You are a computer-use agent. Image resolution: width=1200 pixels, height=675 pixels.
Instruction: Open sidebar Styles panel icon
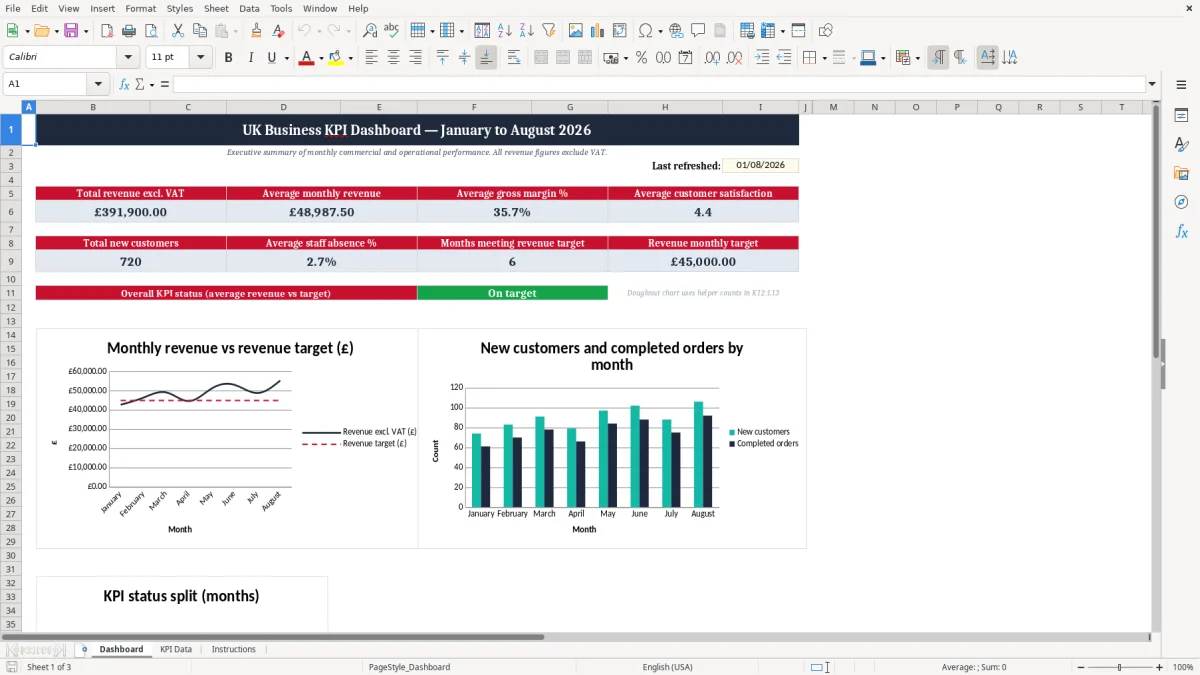[x=1181, y=144]
